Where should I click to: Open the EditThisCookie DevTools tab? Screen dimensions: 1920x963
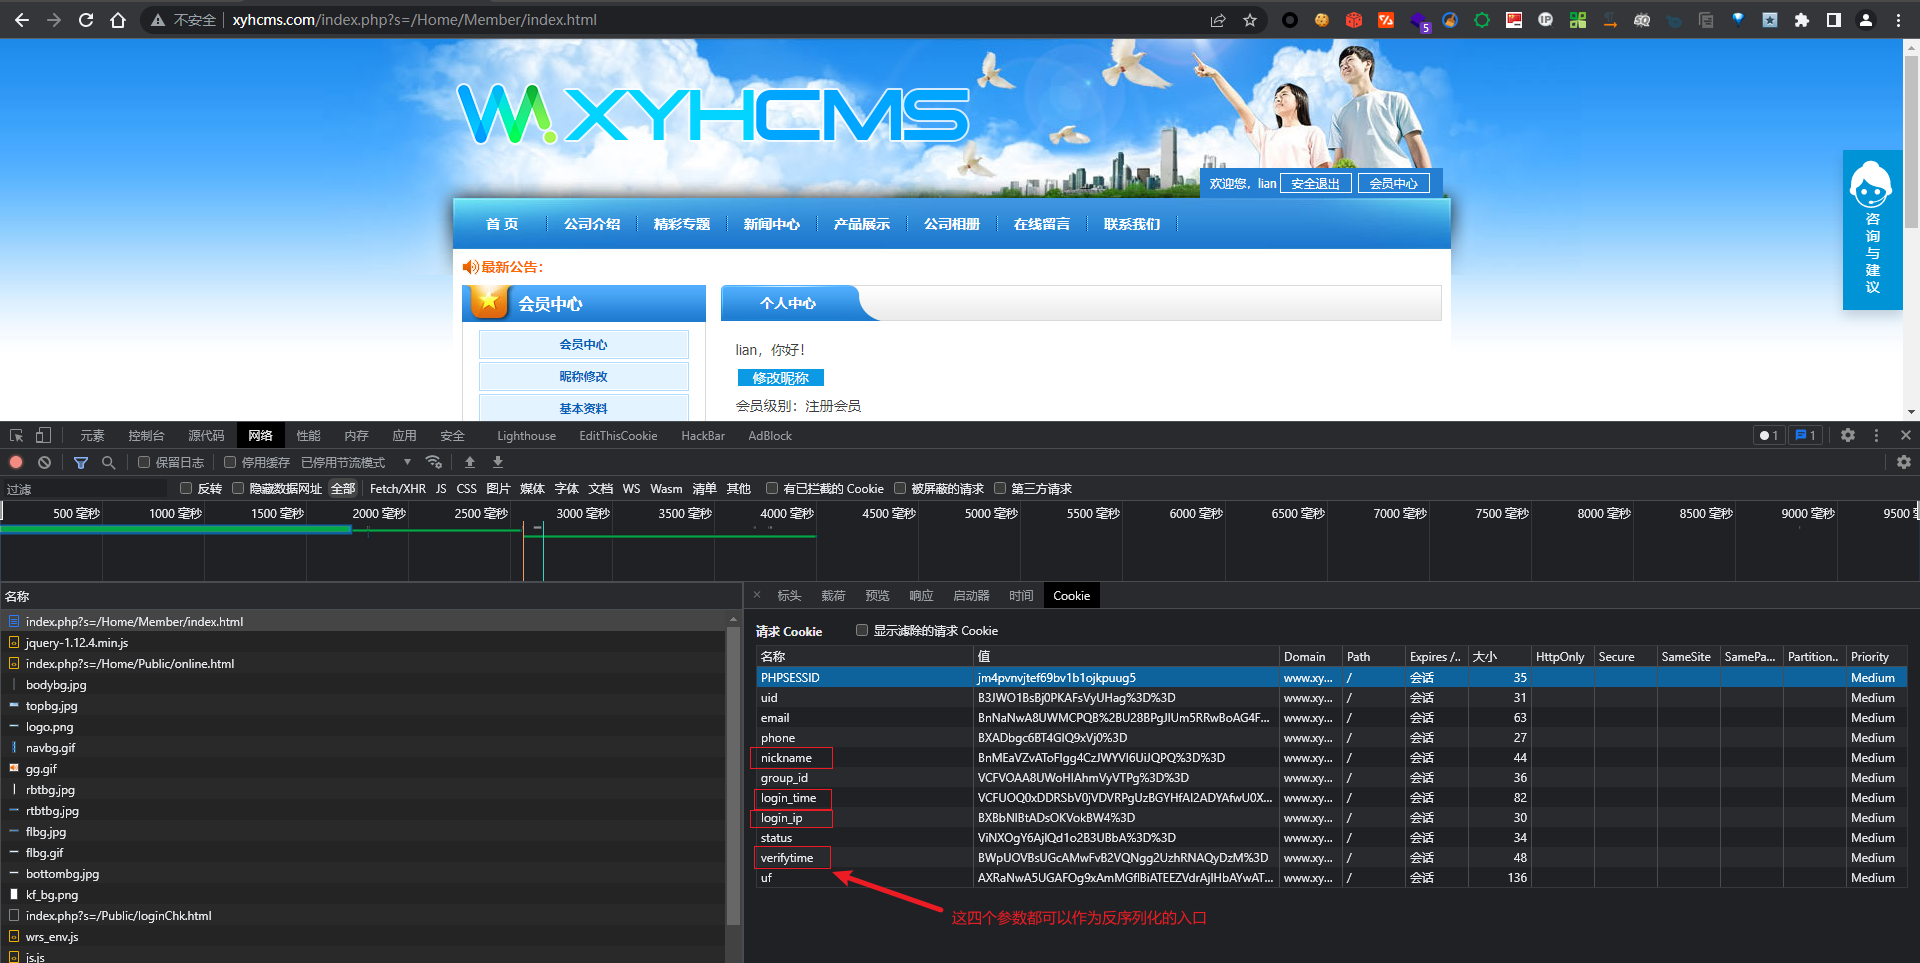tap(618, 435)
